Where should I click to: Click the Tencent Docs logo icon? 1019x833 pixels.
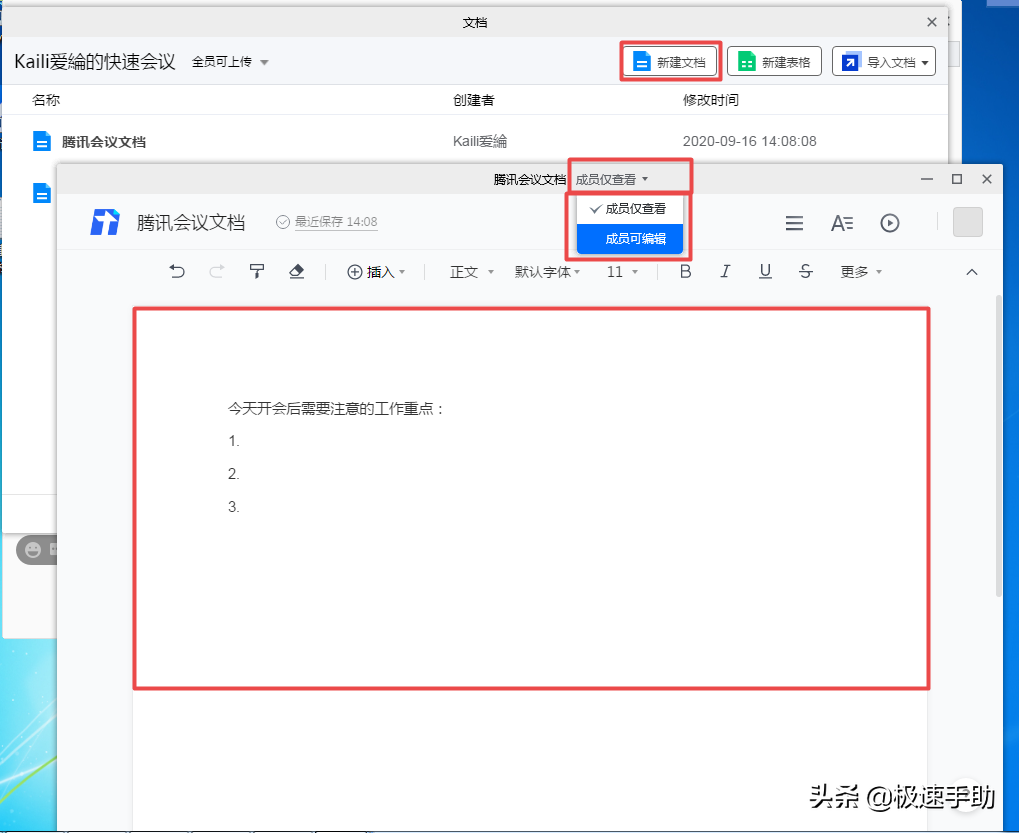105,222
